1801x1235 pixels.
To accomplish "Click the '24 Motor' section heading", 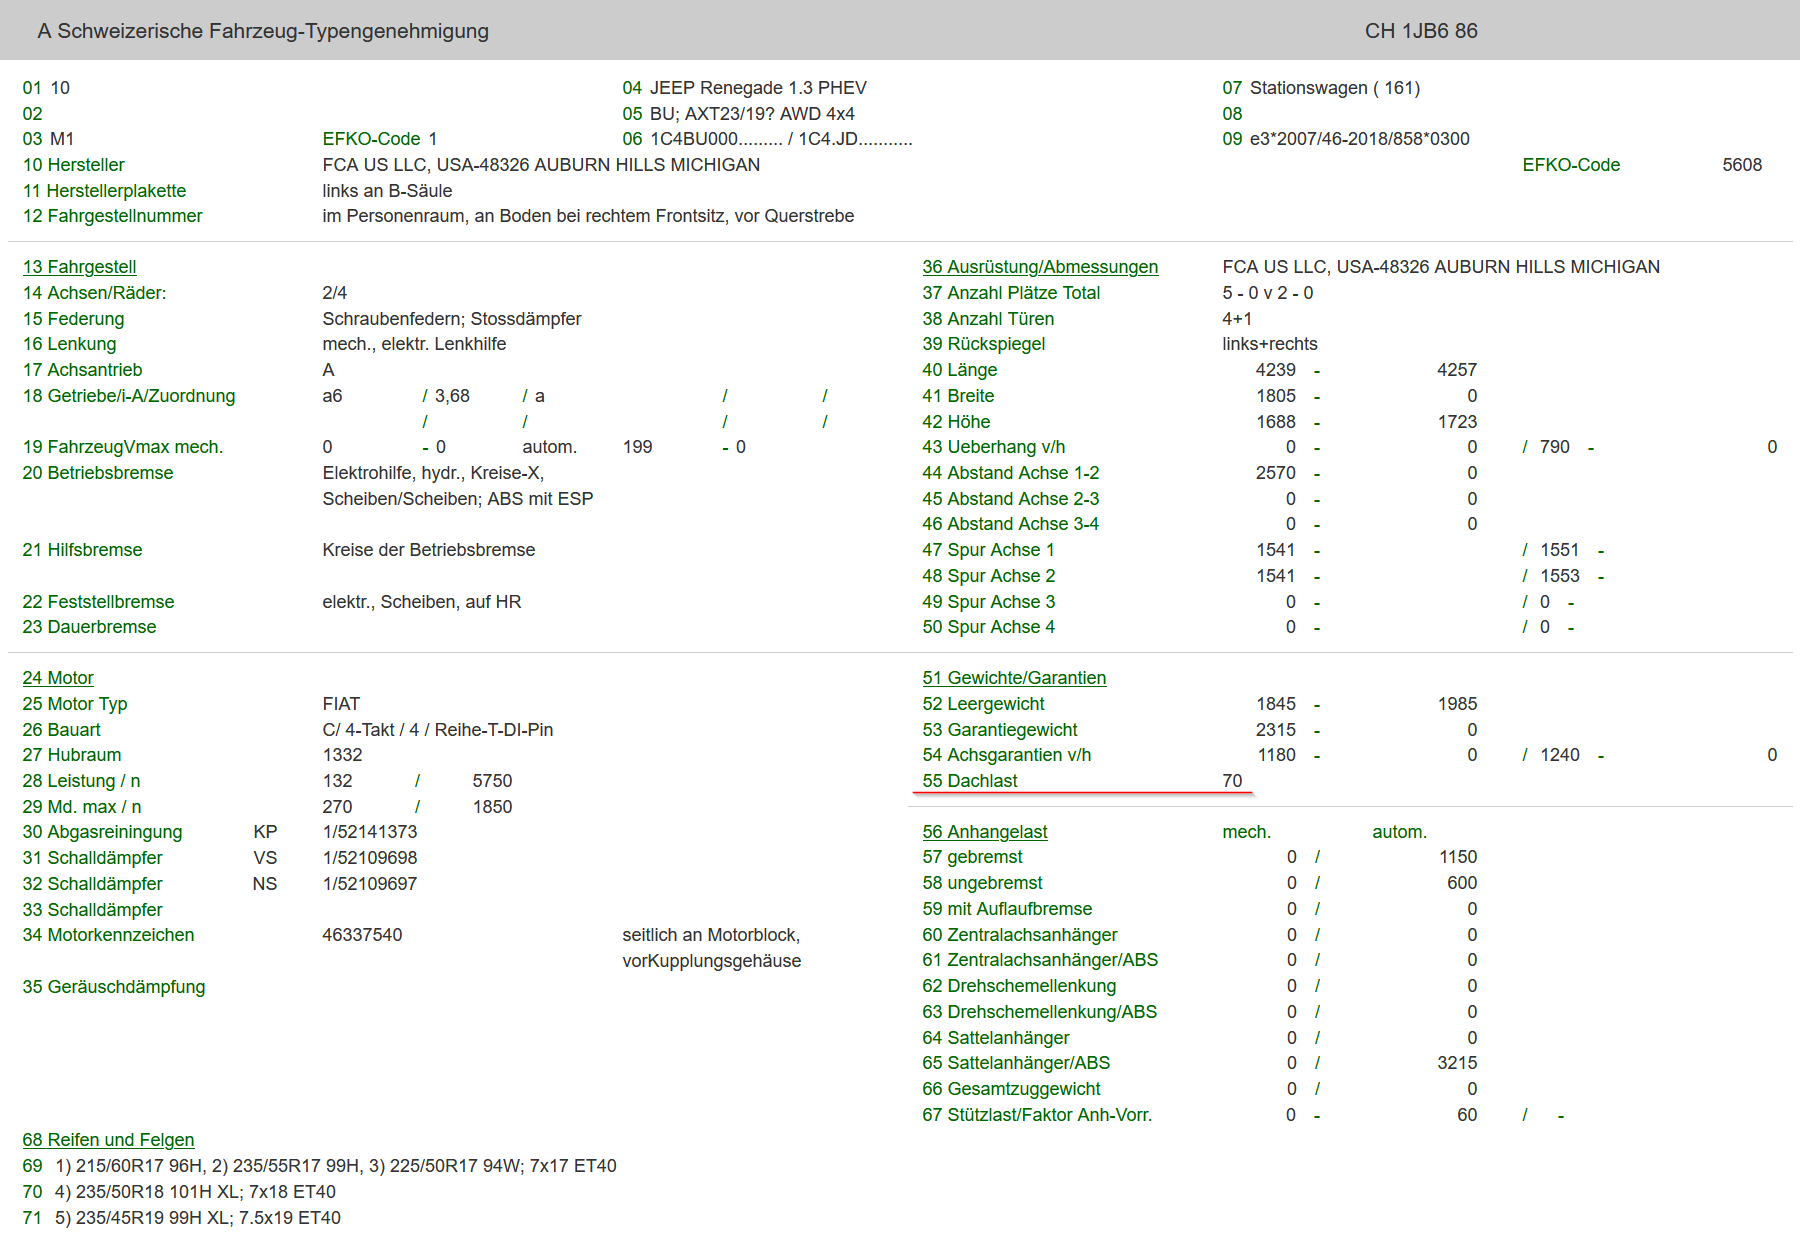I will point(58,678).
